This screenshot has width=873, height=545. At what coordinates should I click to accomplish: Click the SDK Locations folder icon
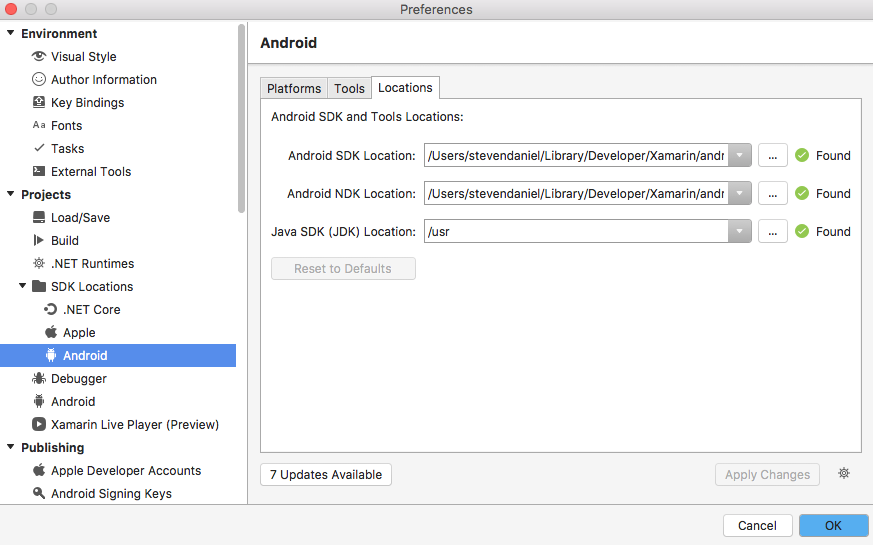tap(39, 286)
